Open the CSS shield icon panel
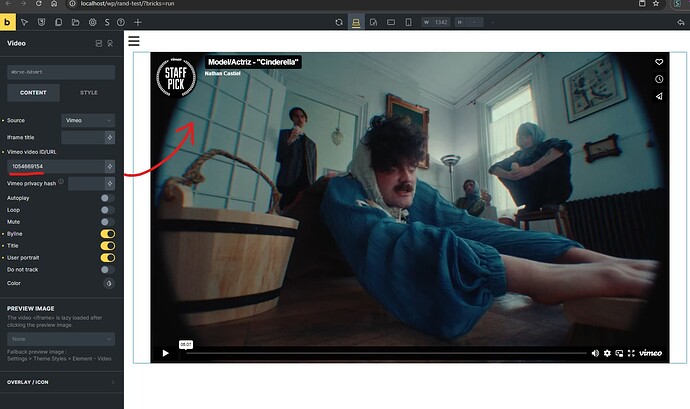Image resolution: width=690 pixels, height=409 pixels. click(41, 22)
